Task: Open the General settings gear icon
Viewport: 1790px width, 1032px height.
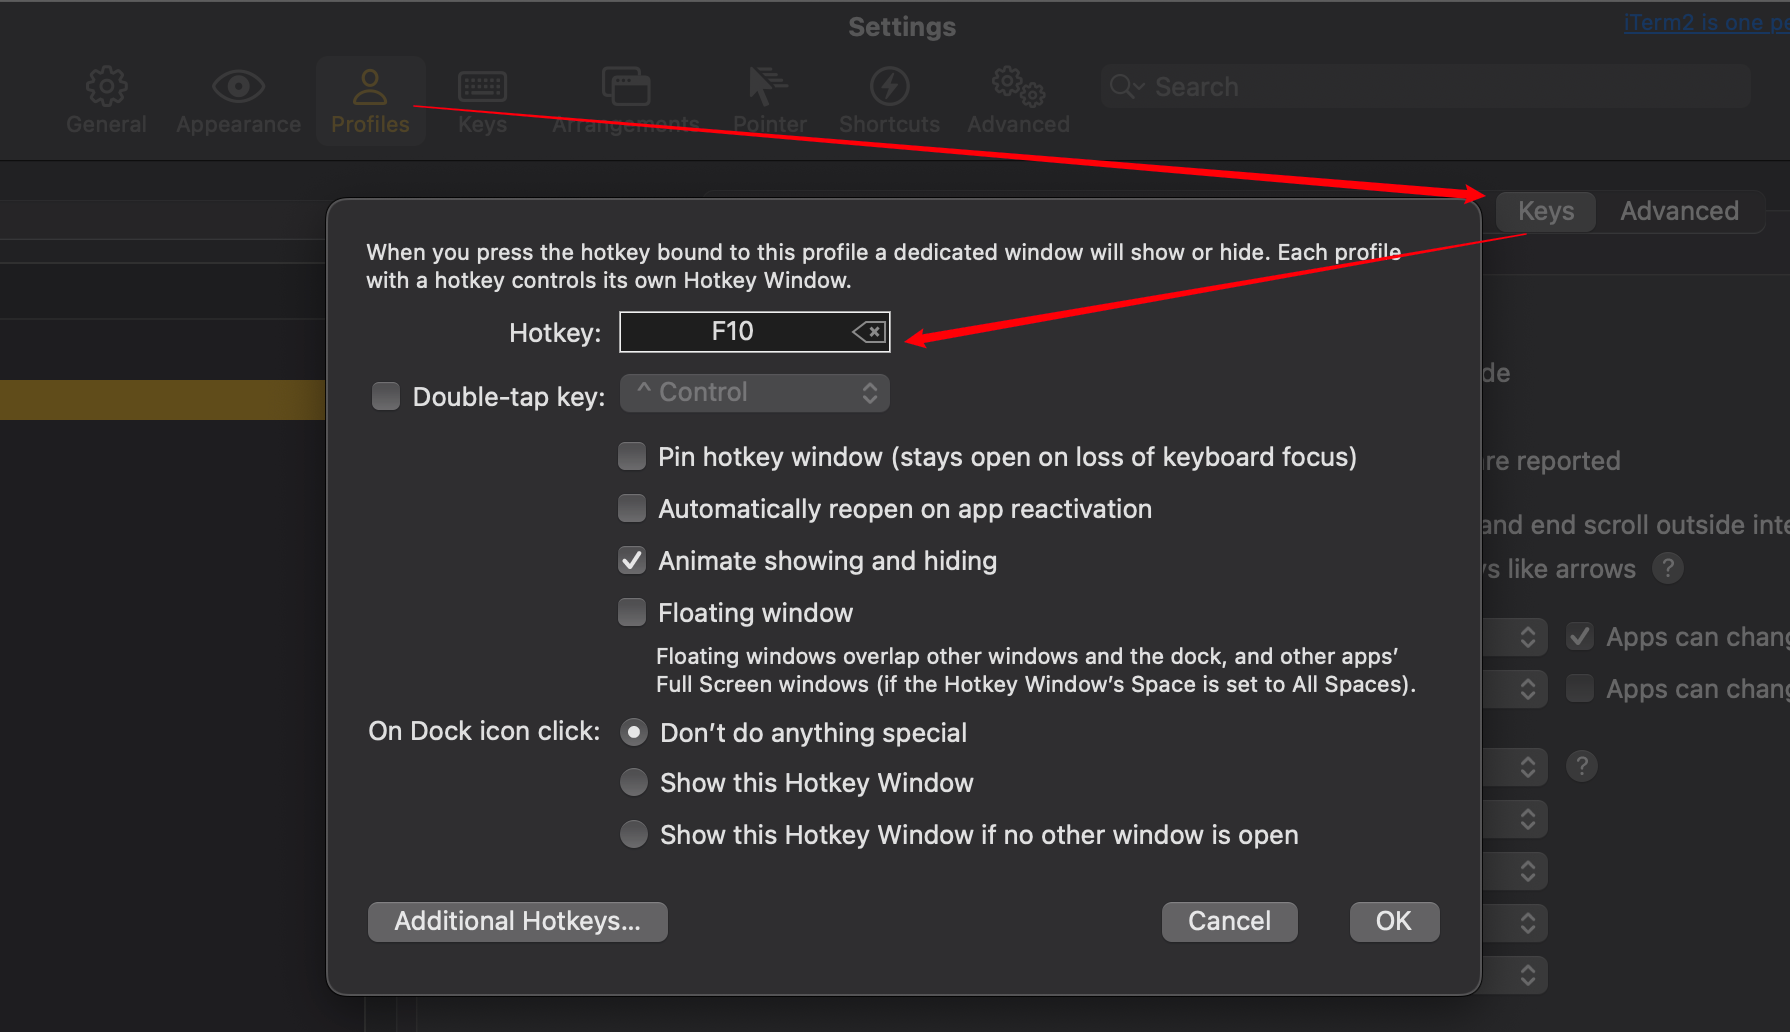Action: coord(106,88)
